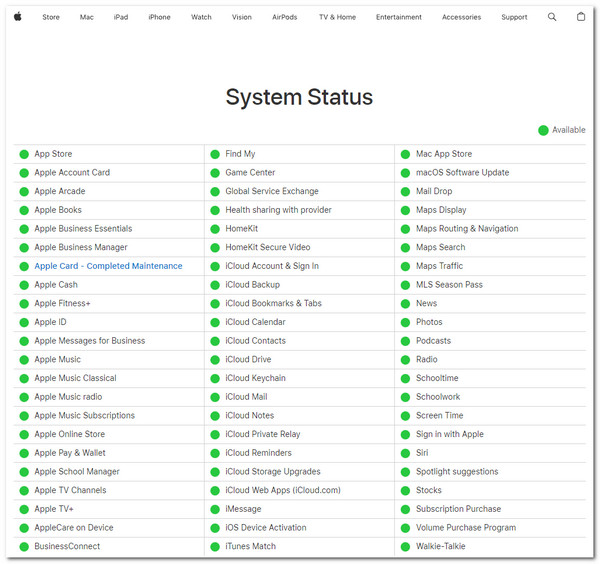The width and height of the screenshot is (600, 564).
Task: Open the Mac menu
Action: pos(86,17)
